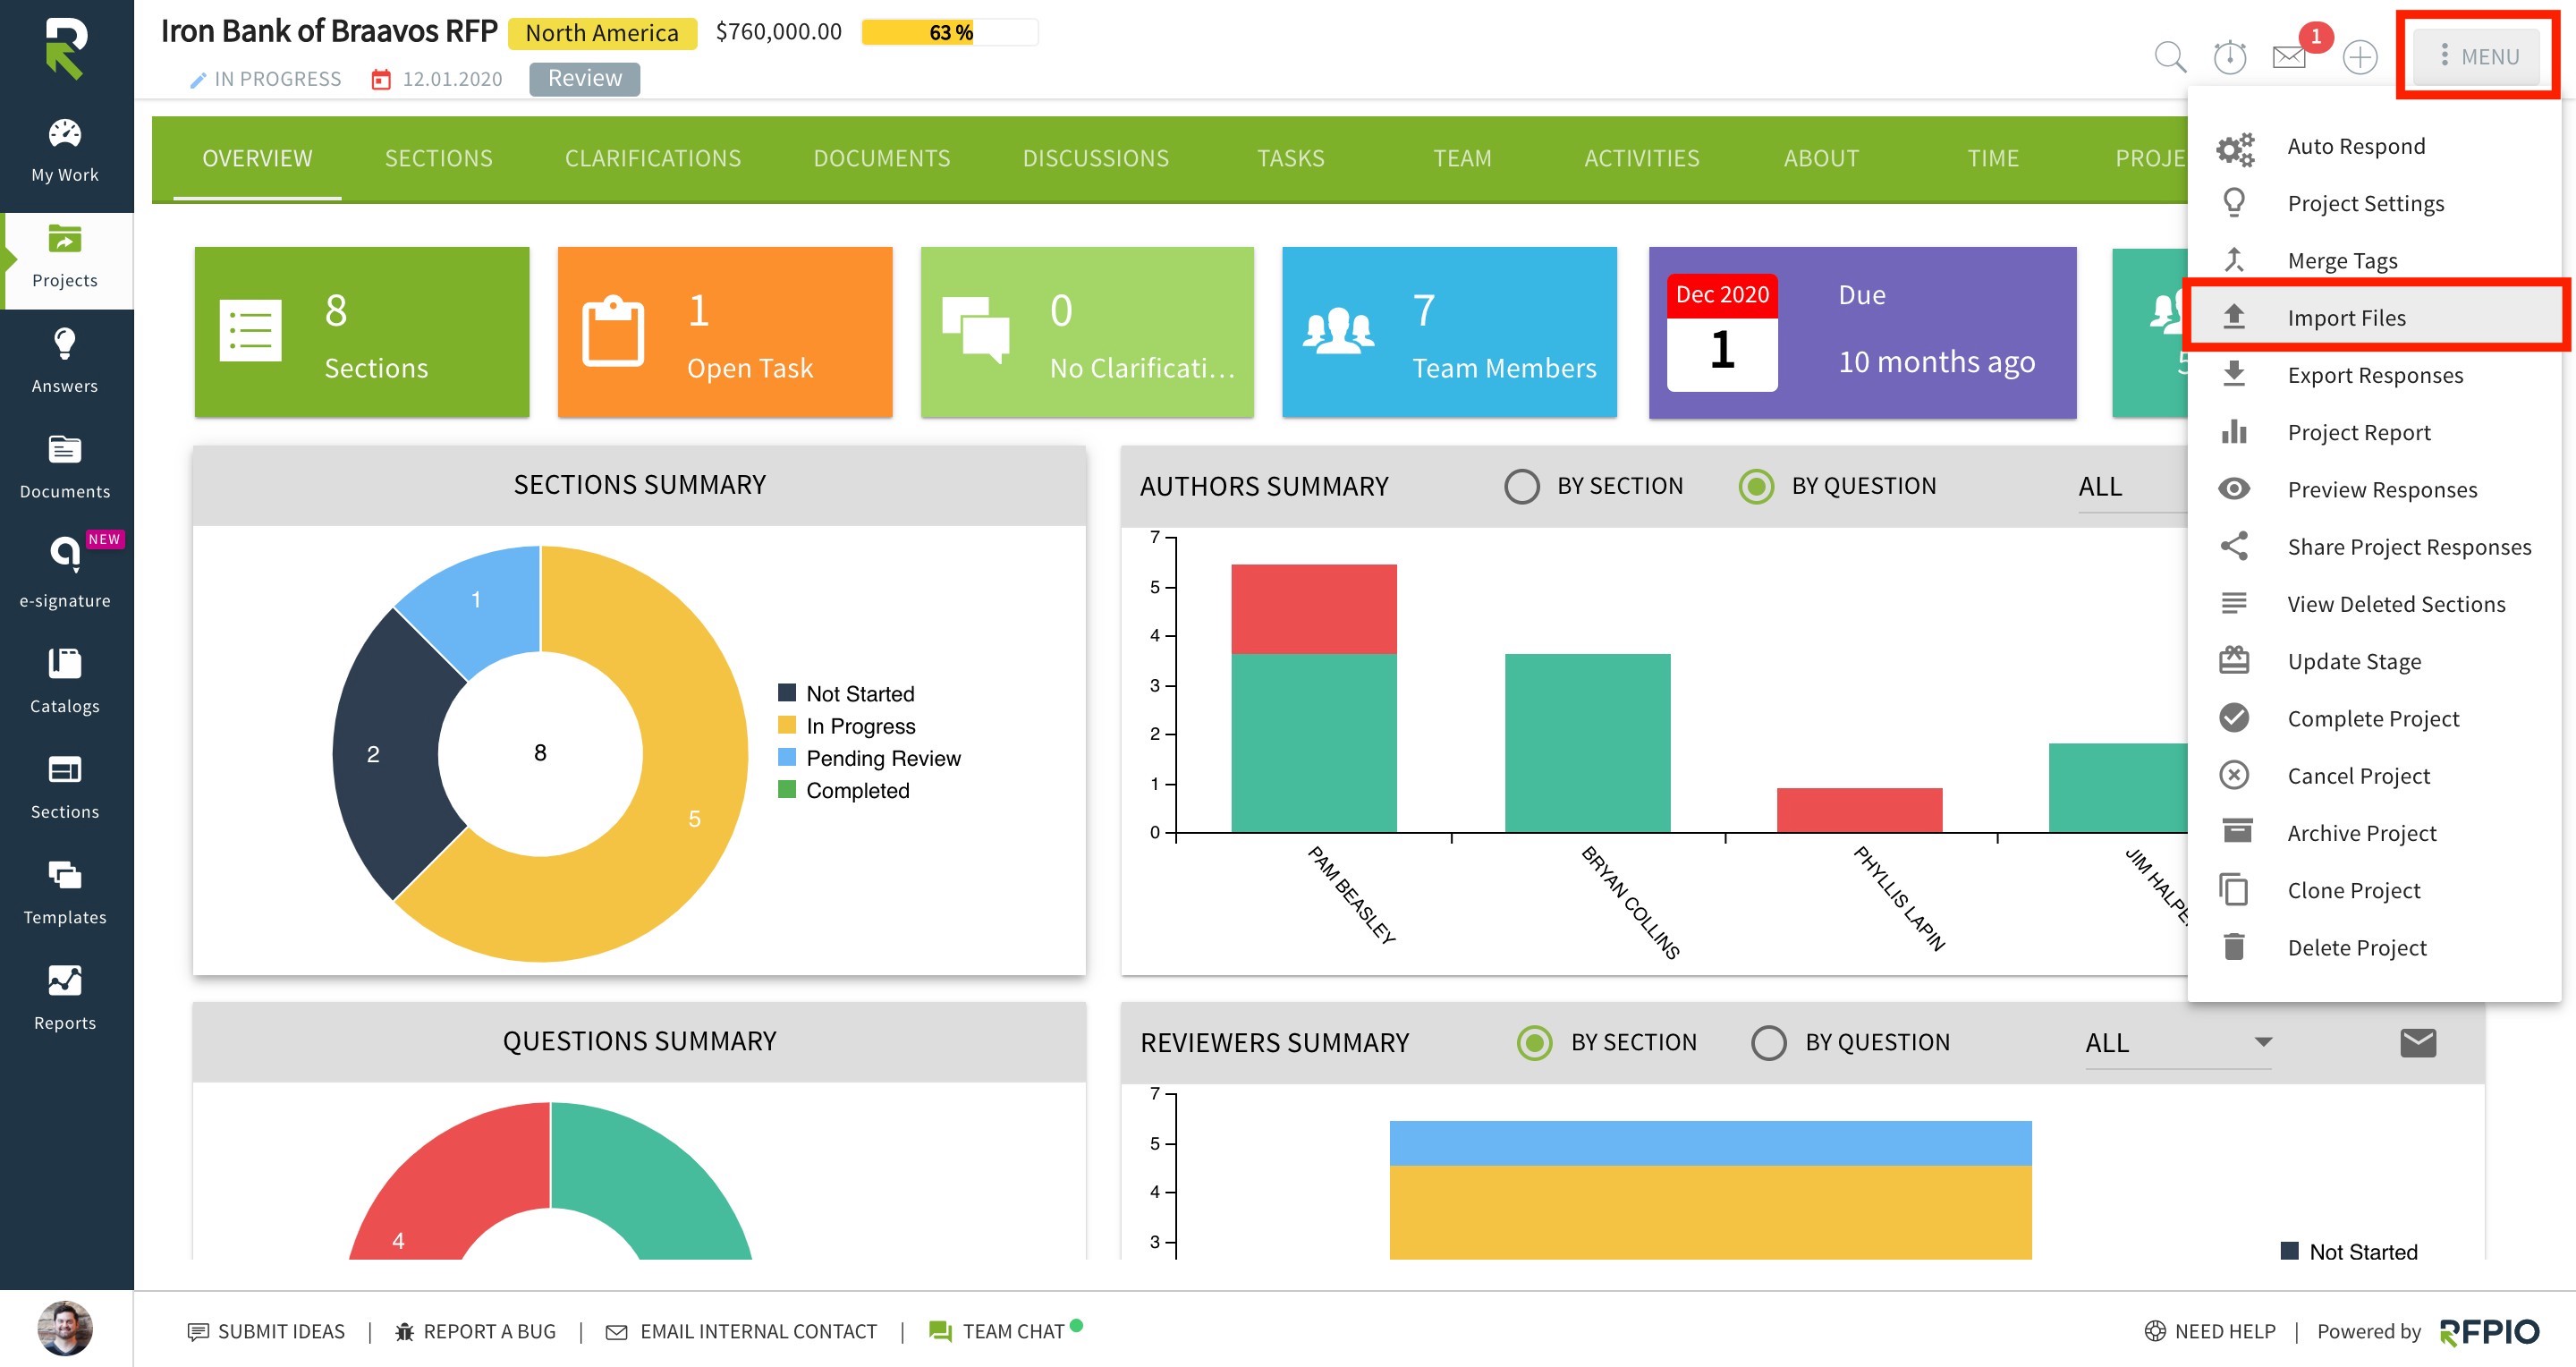Click the plus add icon
This screenshot has width=2576, height=1367.
coord(2360,57)
